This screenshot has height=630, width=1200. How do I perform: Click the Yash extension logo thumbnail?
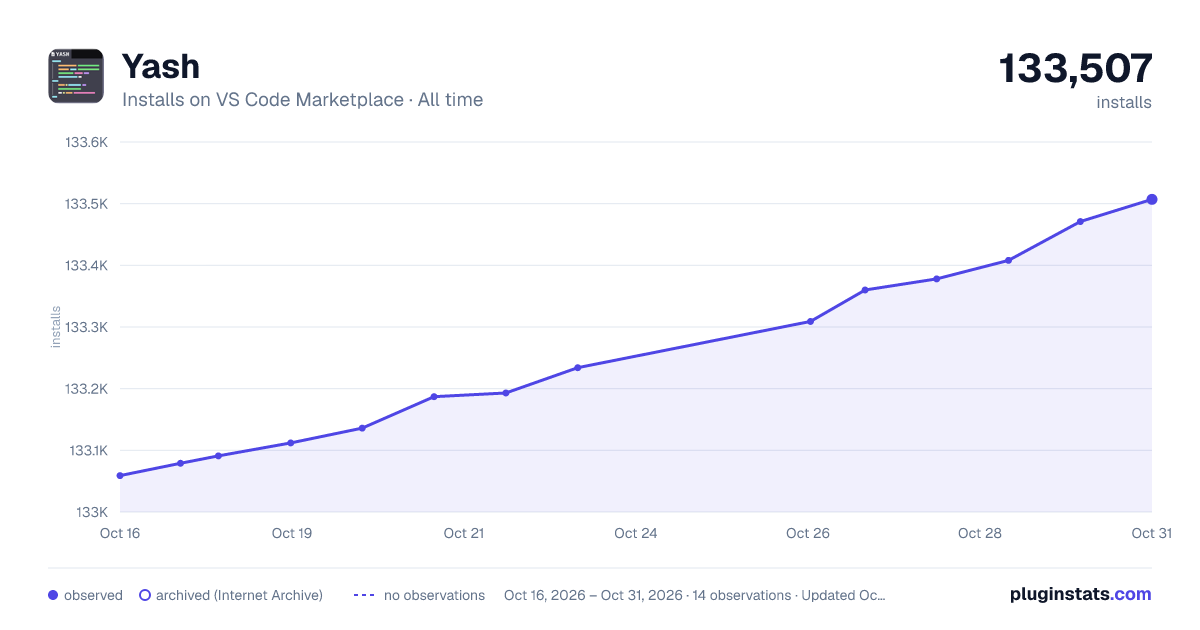pos(76,76)
